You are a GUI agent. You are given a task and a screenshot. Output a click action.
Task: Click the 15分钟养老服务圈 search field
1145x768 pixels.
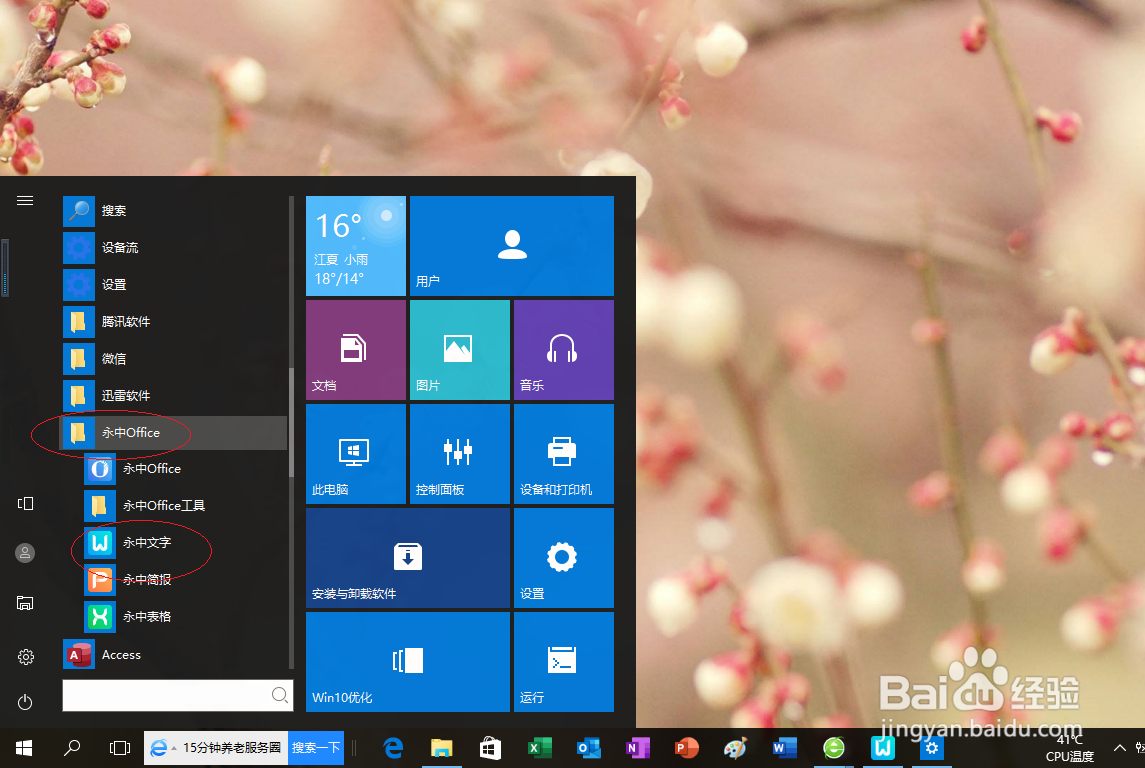pyautogui.click(x=216, y=748)
